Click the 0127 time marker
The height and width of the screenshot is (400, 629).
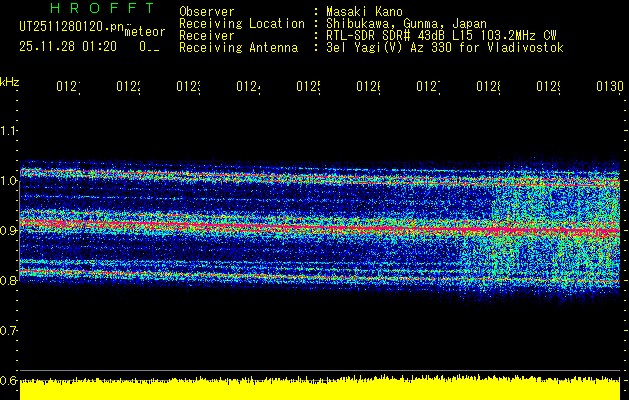[428, 86]
